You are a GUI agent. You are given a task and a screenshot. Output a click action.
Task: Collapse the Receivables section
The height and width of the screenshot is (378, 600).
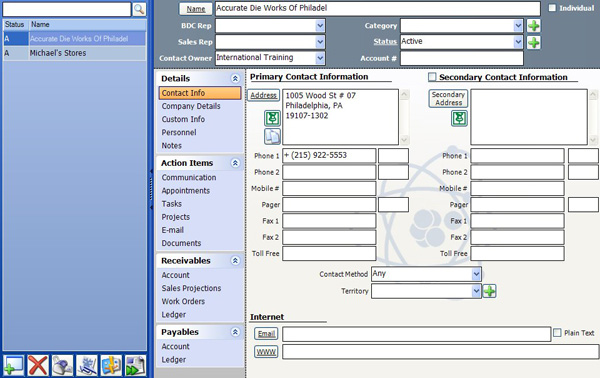click(235, 261)
